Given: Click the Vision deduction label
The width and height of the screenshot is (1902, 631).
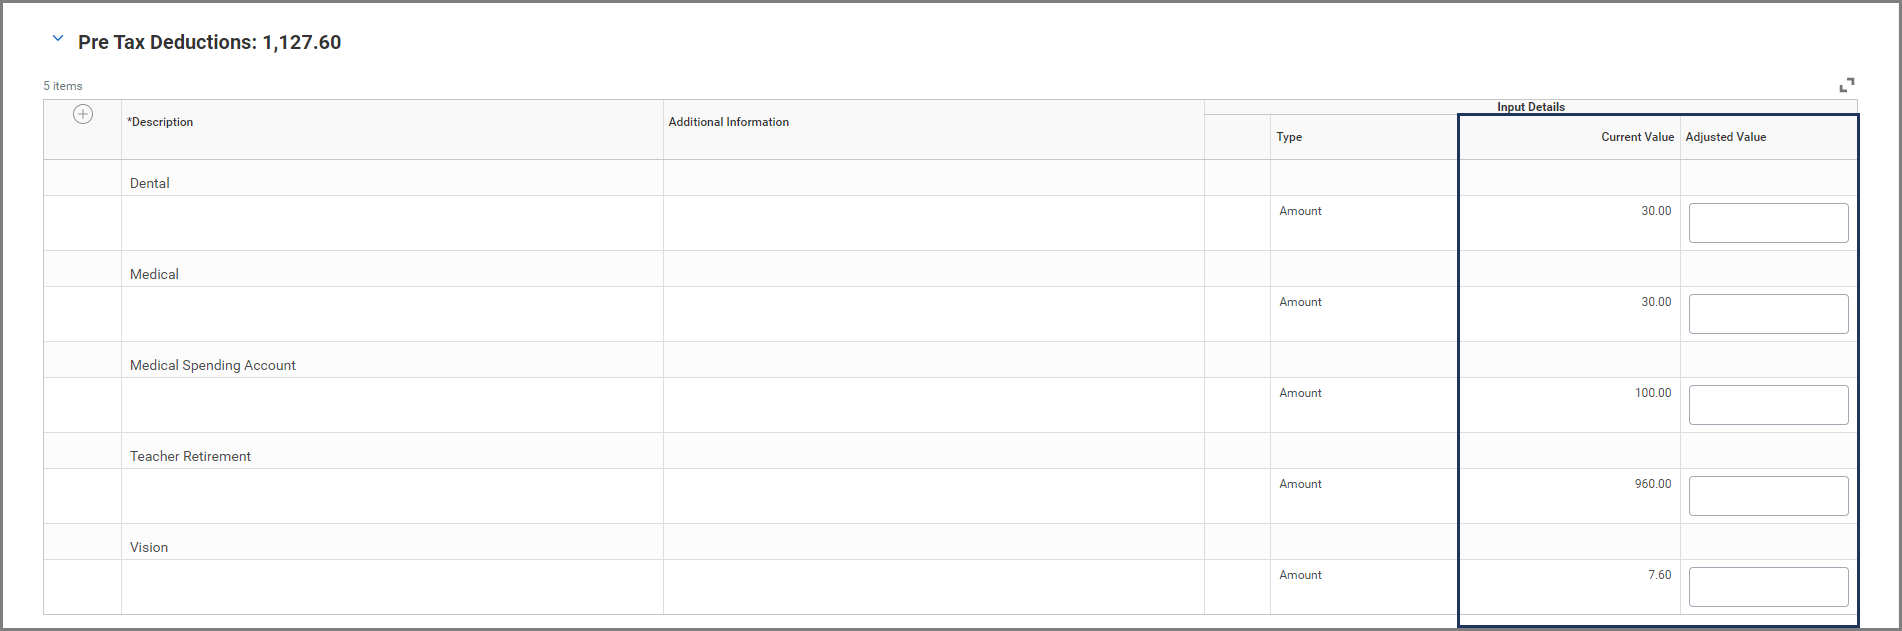Looking at the screenshot, I should [x=149, y=547].
